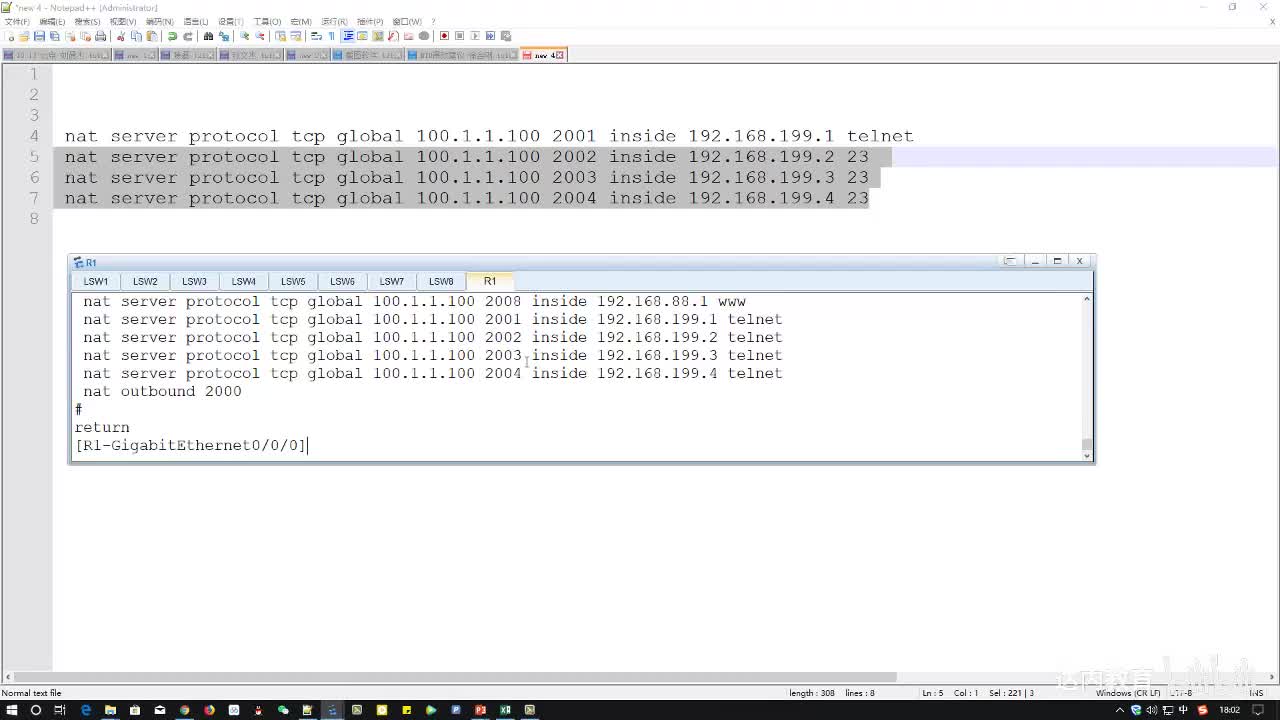Start macro recording with red dot icon
Screen dimensions: 1280x720
click(444, 36)
